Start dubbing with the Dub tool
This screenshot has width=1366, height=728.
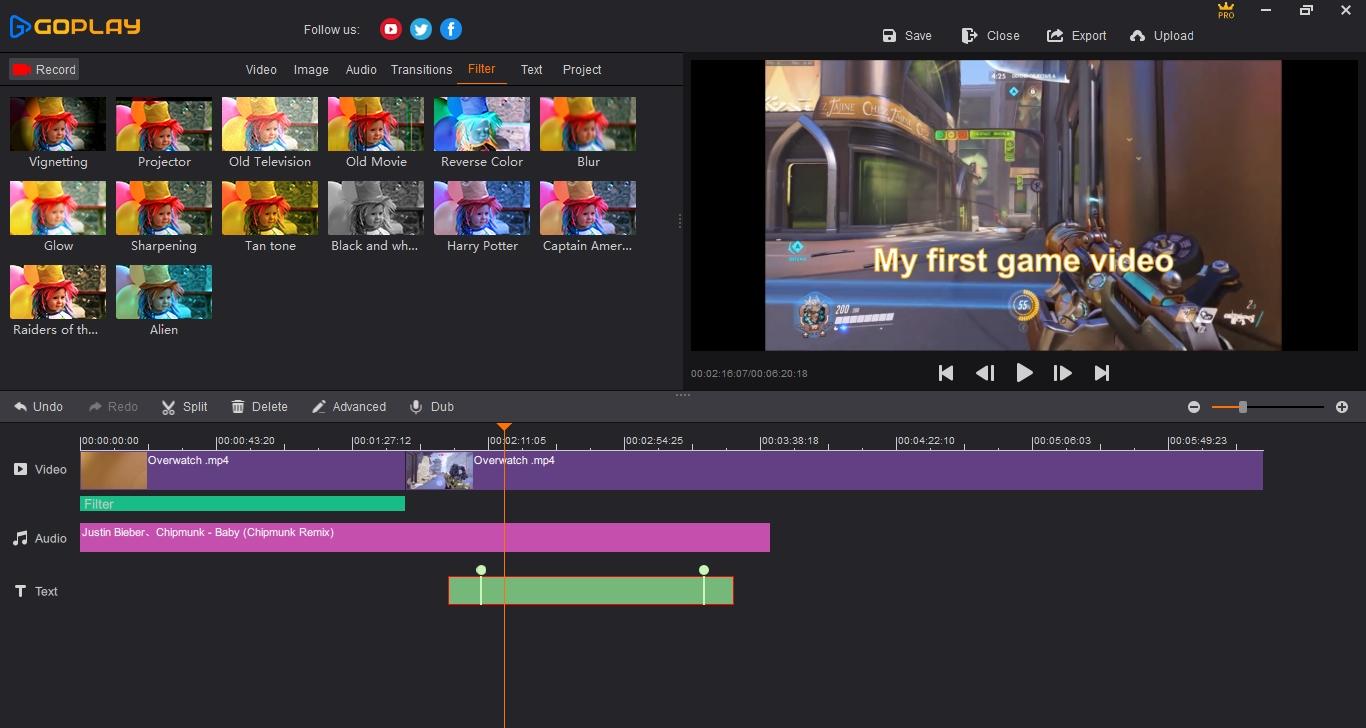point(432,407)
